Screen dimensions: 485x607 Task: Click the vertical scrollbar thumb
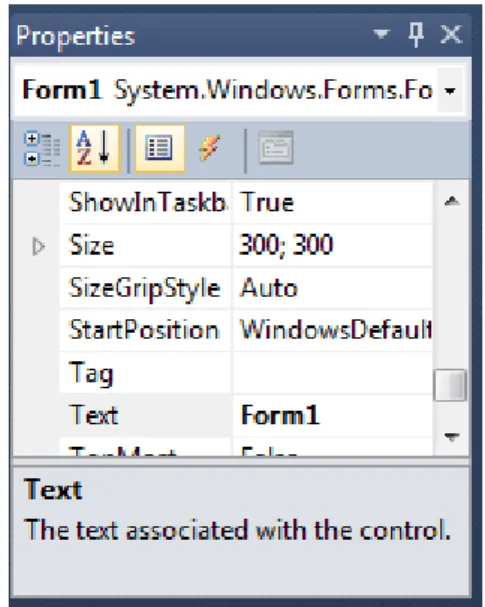(x=451, y=385)
